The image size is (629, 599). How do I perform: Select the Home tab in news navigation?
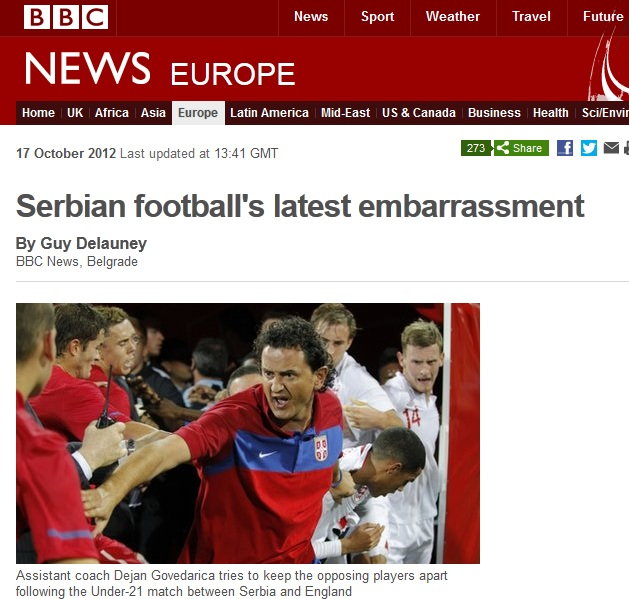(x=38, y=113)
